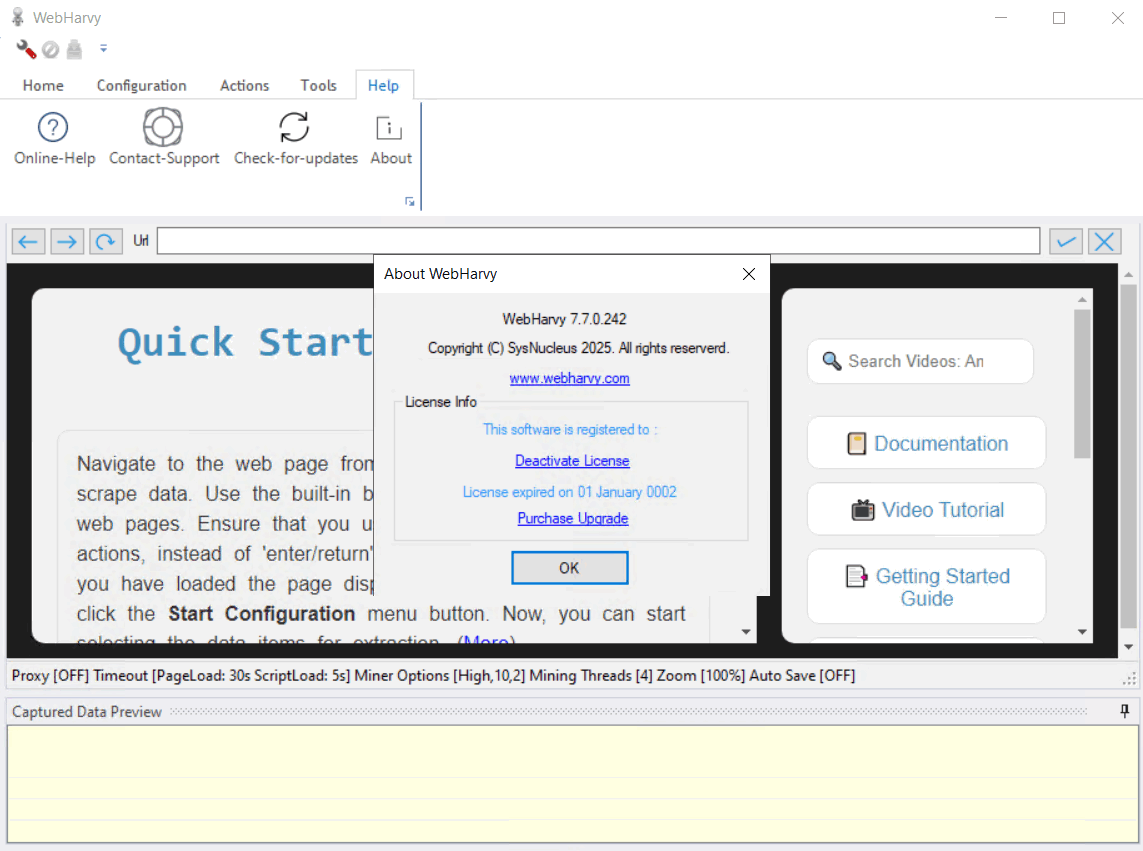The height and width of the screenshot is (851, 1143).
Task: Open the www.webharvy.com link
Action: tap(569, 378)
